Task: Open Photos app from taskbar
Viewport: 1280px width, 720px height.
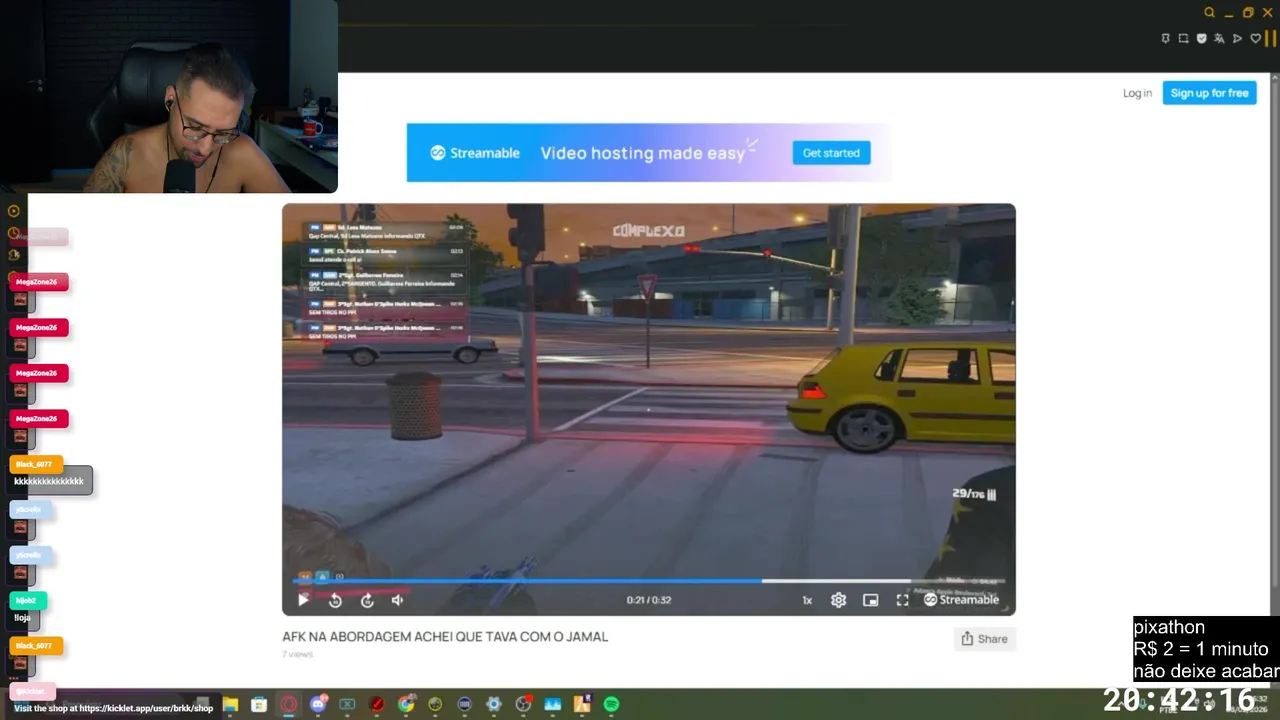Action: tap(553, 704)
